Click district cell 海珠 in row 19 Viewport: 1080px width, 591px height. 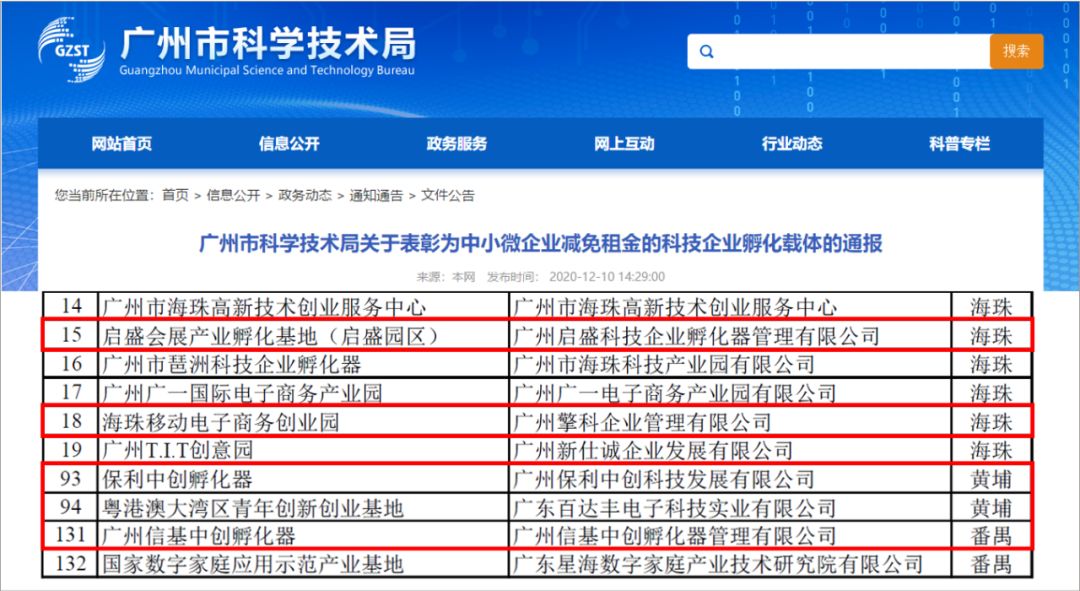(992, 450)
